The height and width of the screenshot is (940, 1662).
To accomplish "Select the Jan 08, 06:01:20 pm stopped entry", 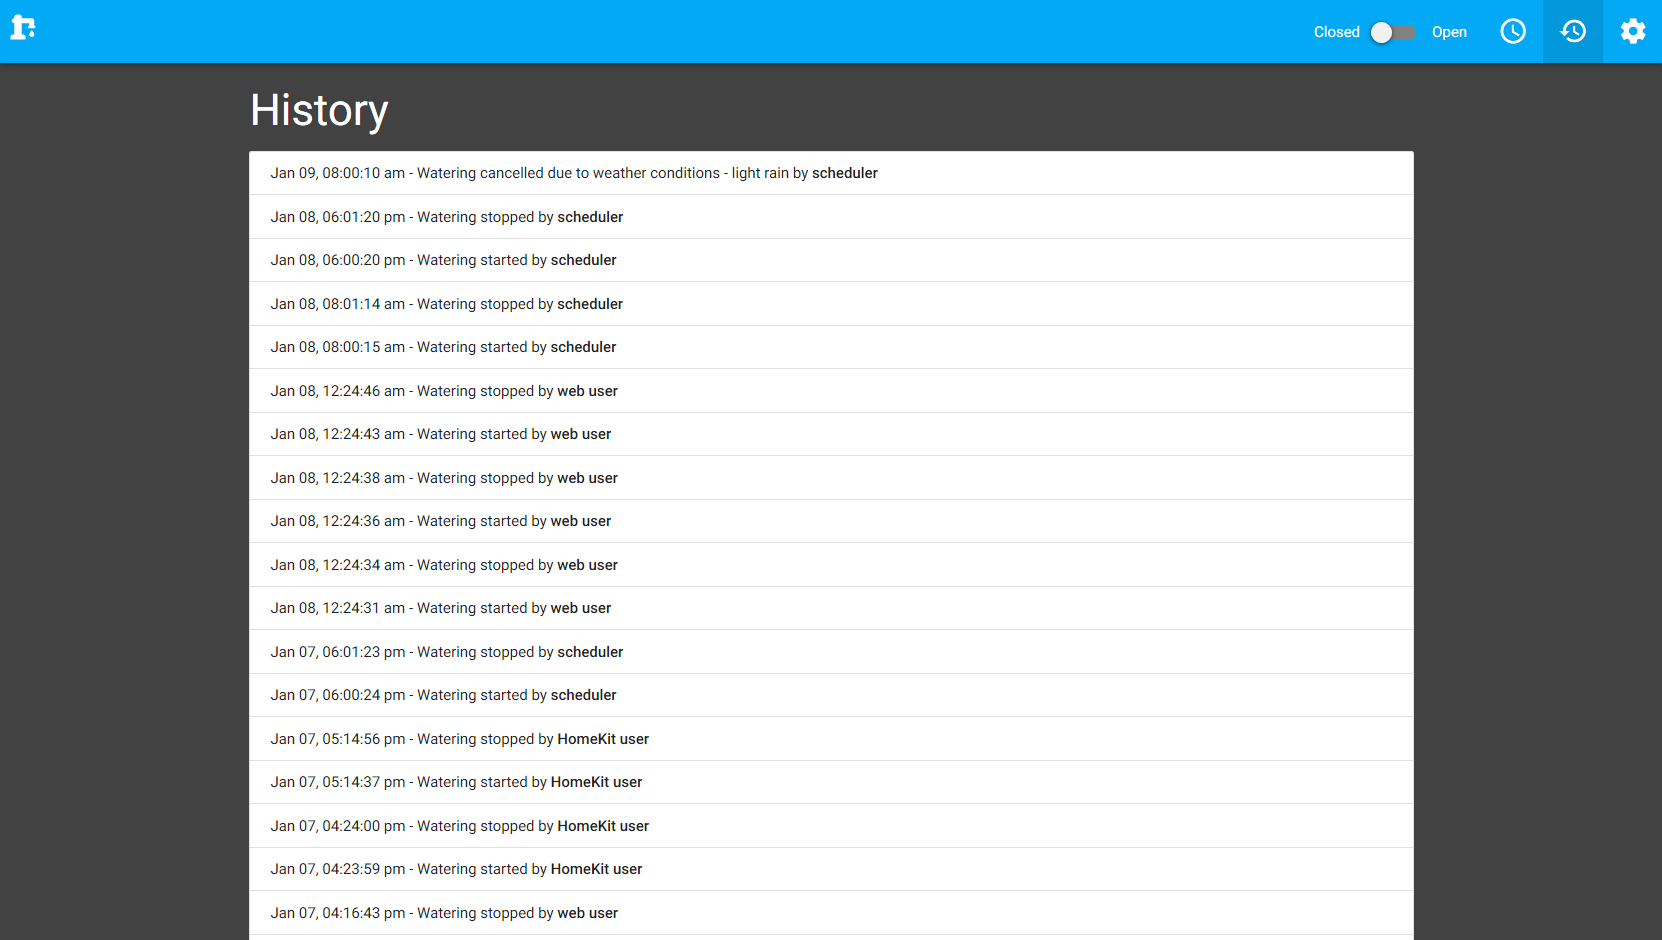I will [x=831, y=217].
